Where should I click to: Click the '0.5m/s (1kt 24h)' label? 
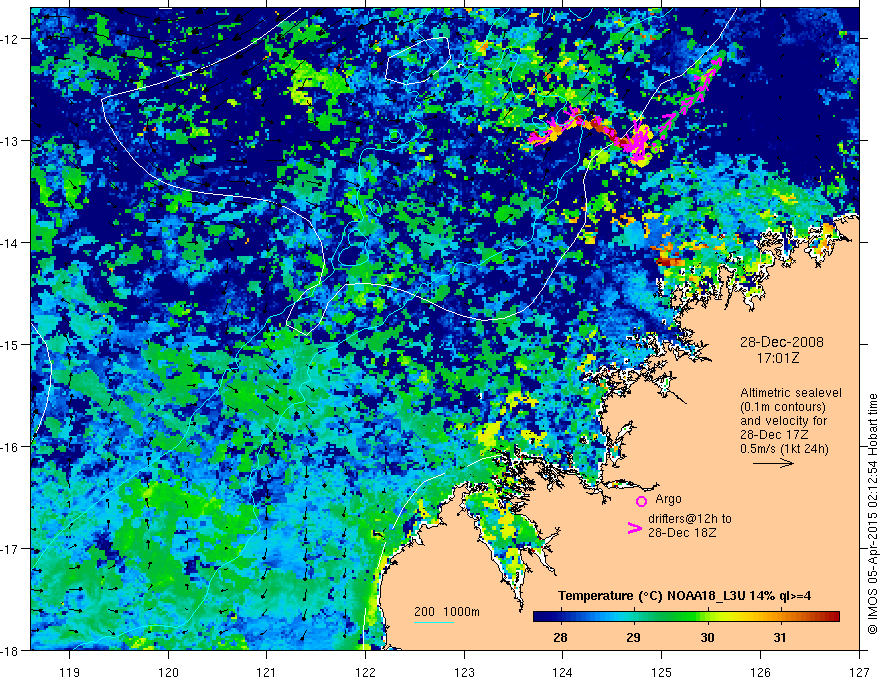(x=785, y=449)
